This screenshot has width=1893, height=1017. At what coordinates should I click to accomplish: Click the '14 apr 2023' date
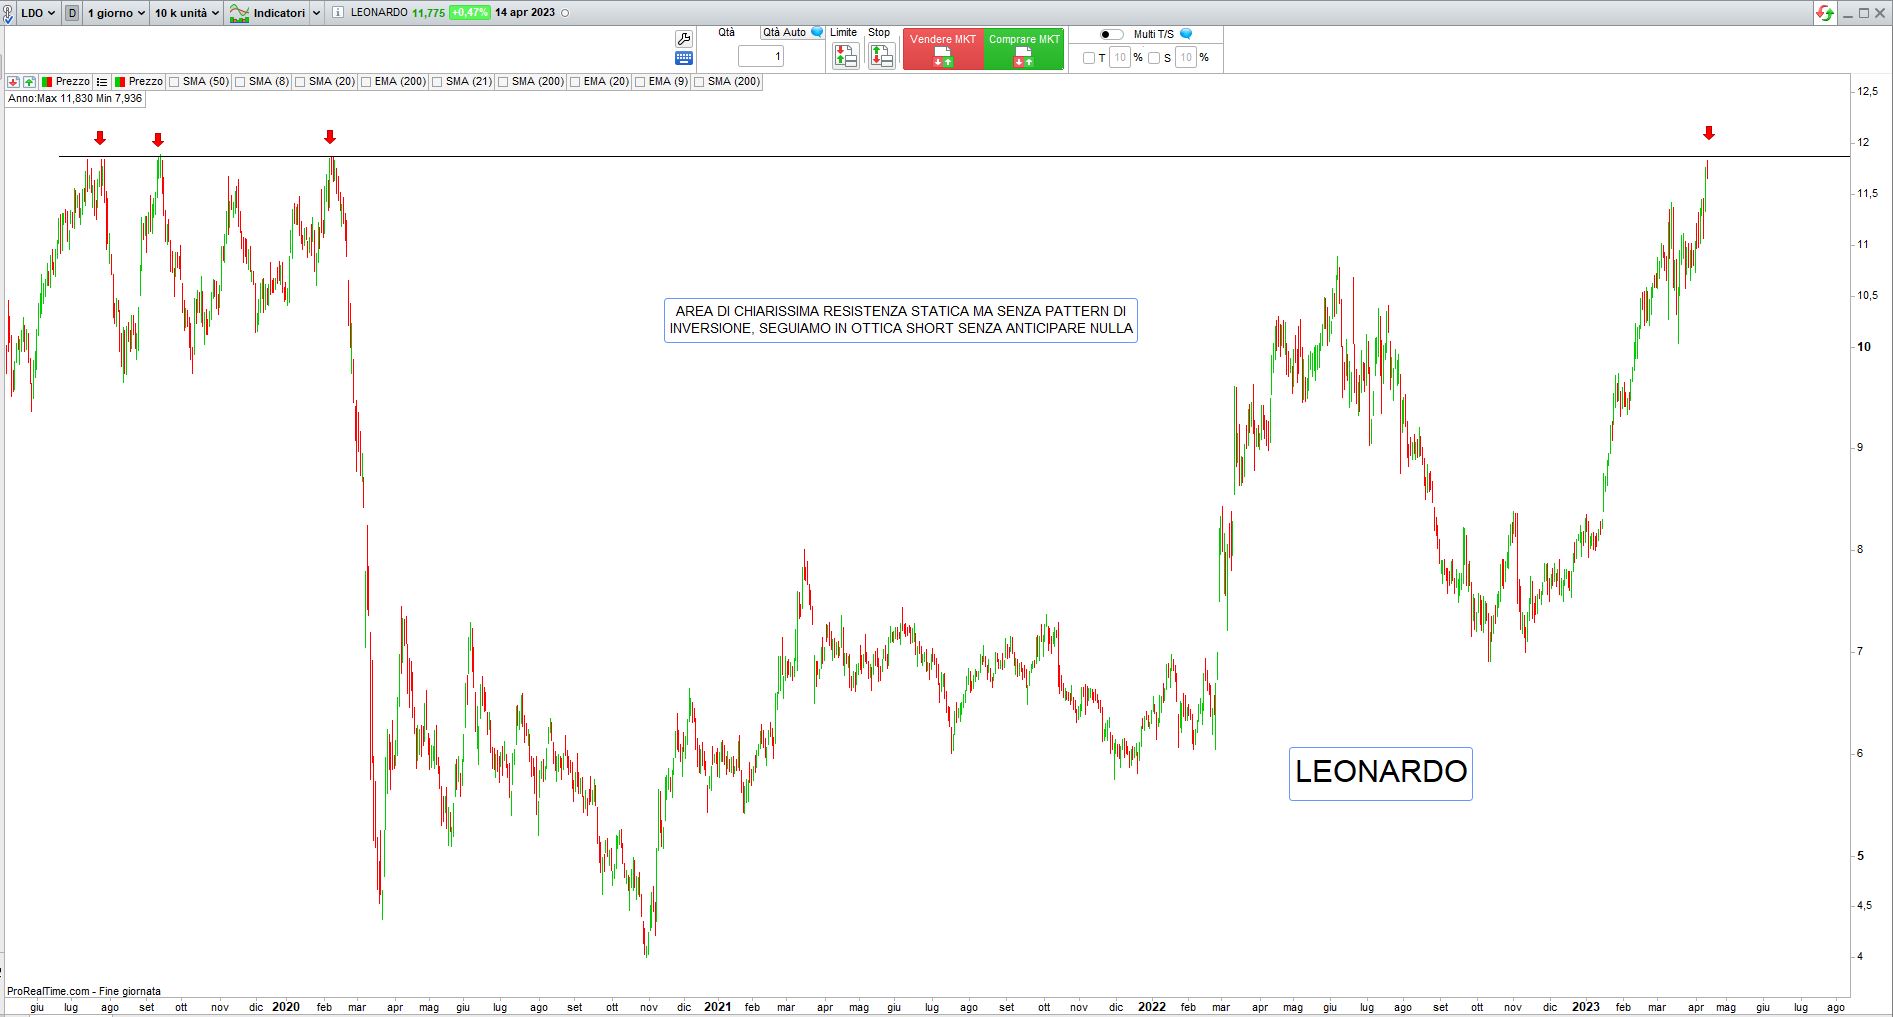(x=525, y=13)
